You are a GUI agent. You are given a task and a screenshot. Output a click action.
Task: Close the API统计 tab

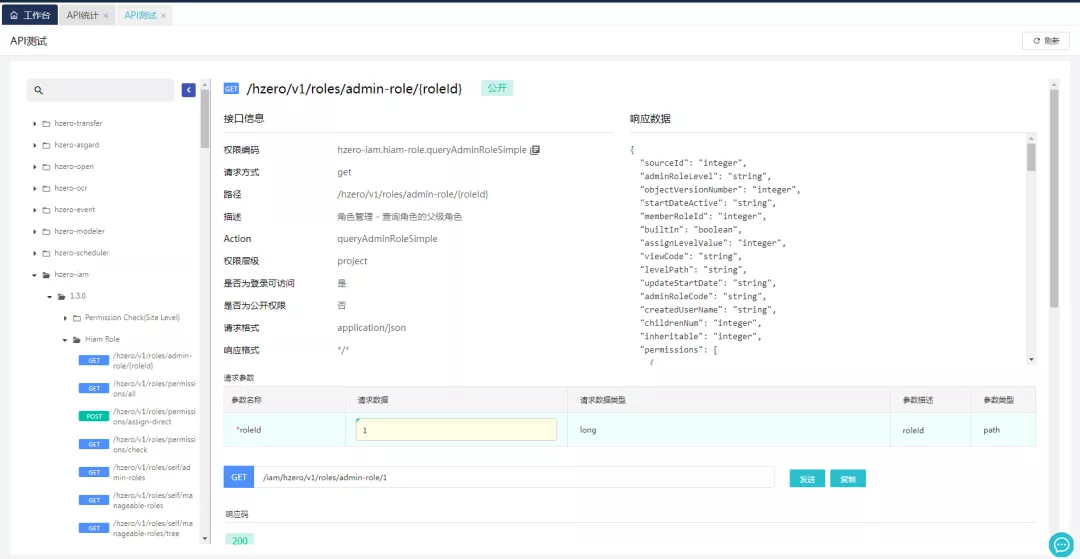[106, 16]
